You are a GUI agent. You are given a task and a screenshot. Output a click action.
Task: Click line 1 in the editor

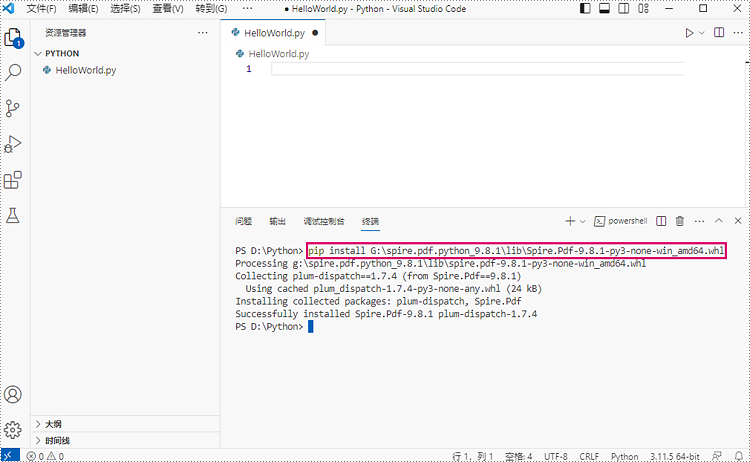477,69
